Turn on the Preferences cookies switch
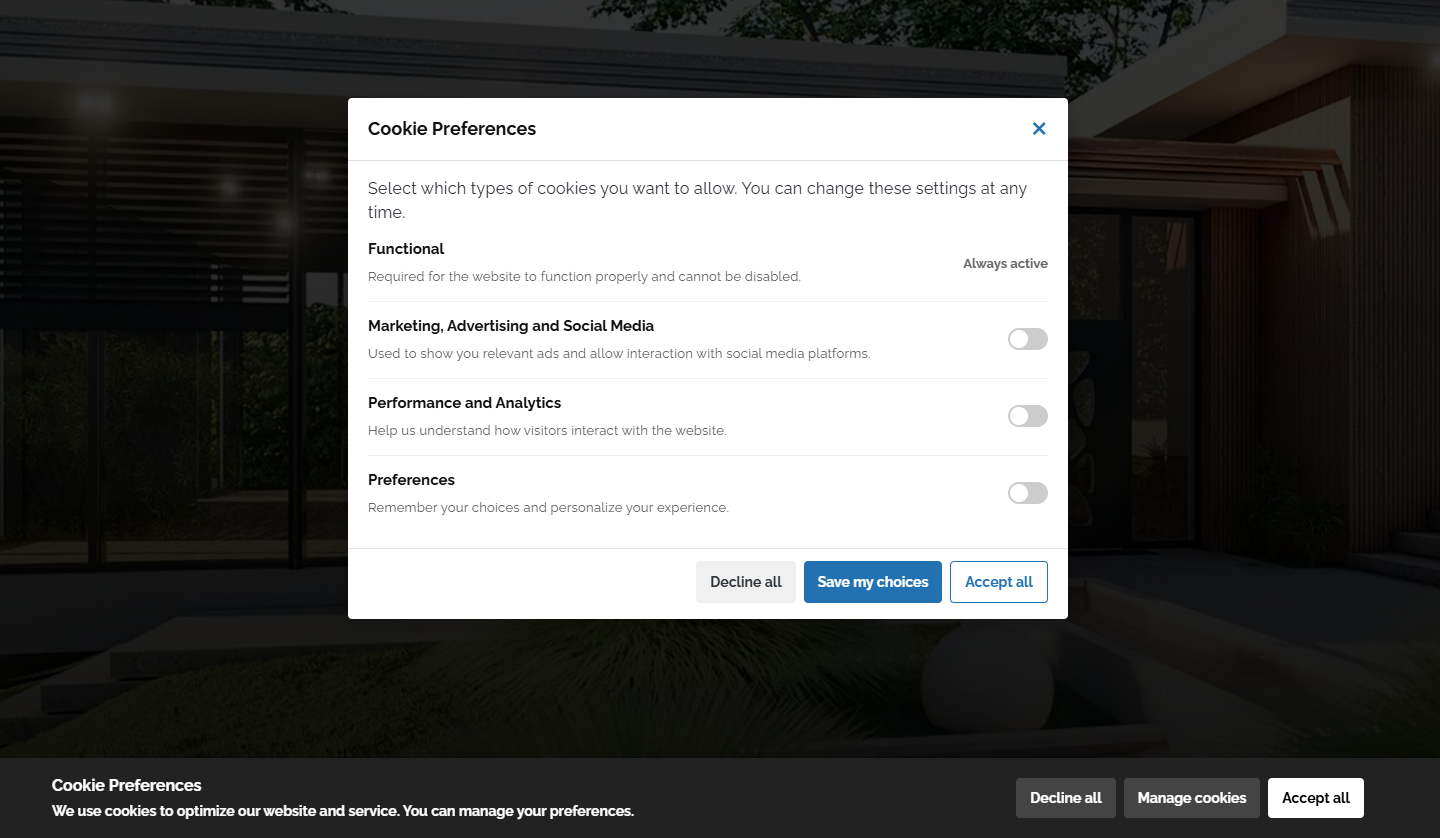 (1028, 493)
